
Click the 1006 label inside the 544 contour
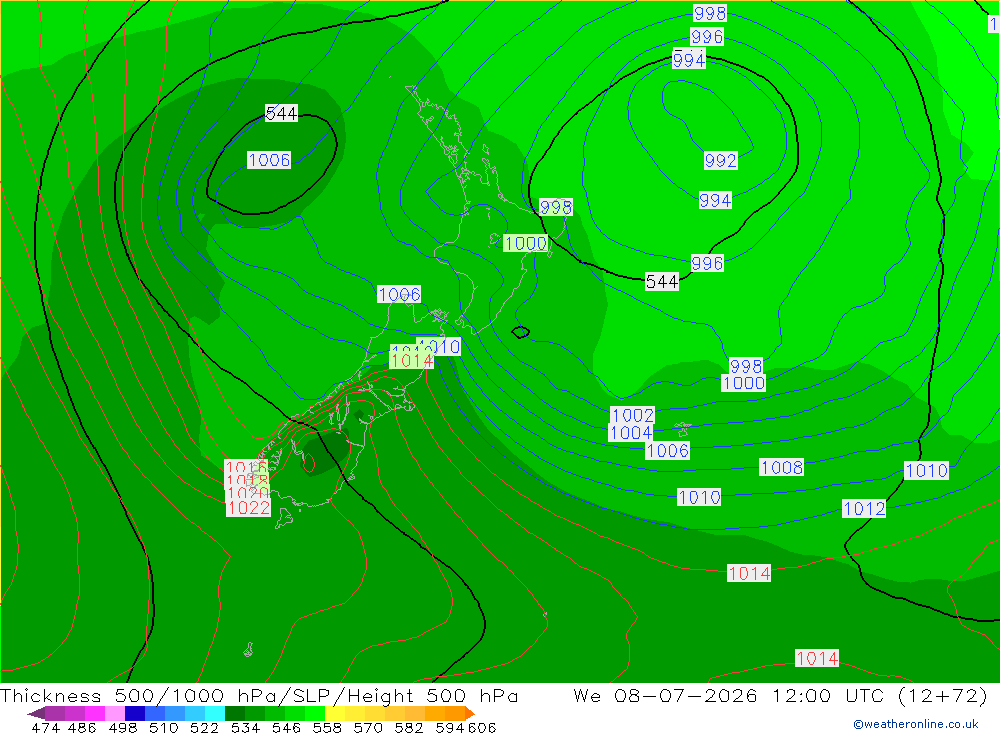269,160
